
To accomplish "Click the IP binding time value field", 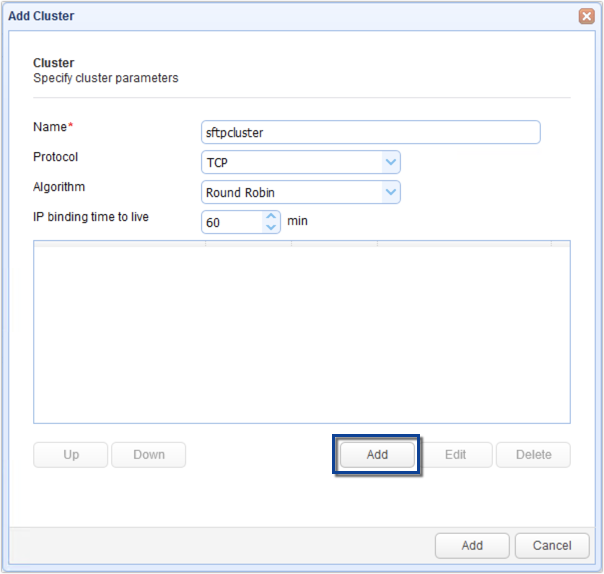I will pyautogui.click(x=230, y=222).
